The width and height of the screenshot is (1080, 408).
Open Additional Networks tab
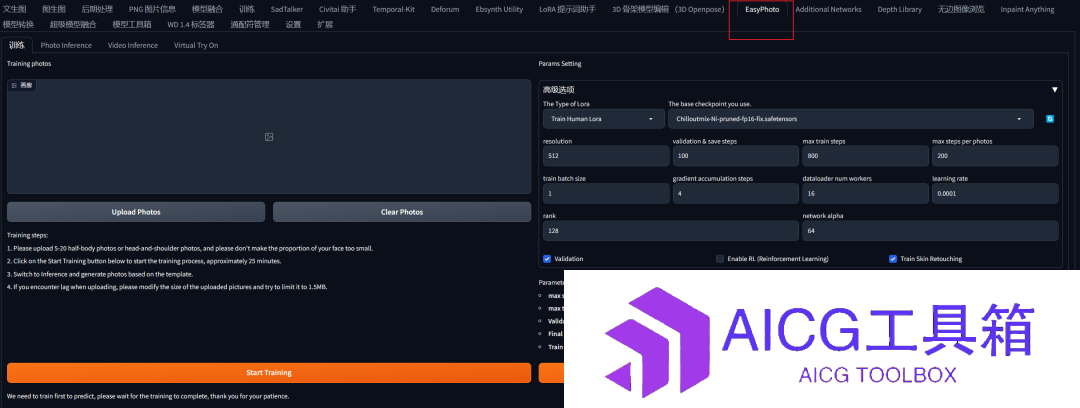tap(828, 10)
